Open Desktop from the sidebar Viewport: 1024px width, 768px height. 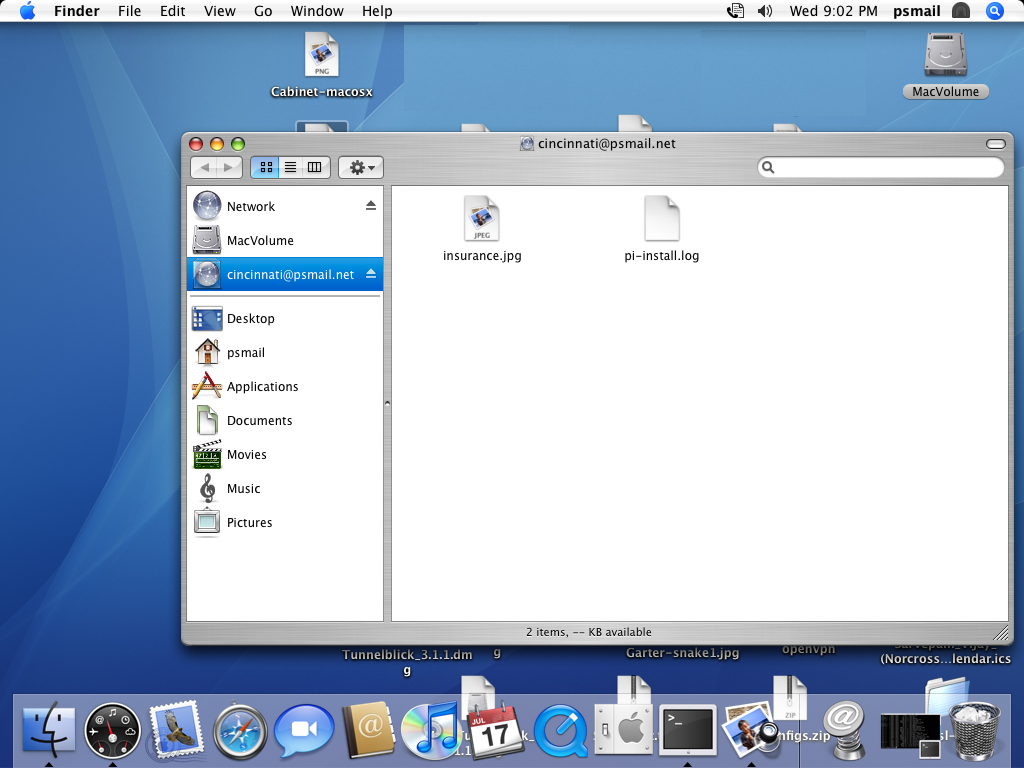pos(285,319)
